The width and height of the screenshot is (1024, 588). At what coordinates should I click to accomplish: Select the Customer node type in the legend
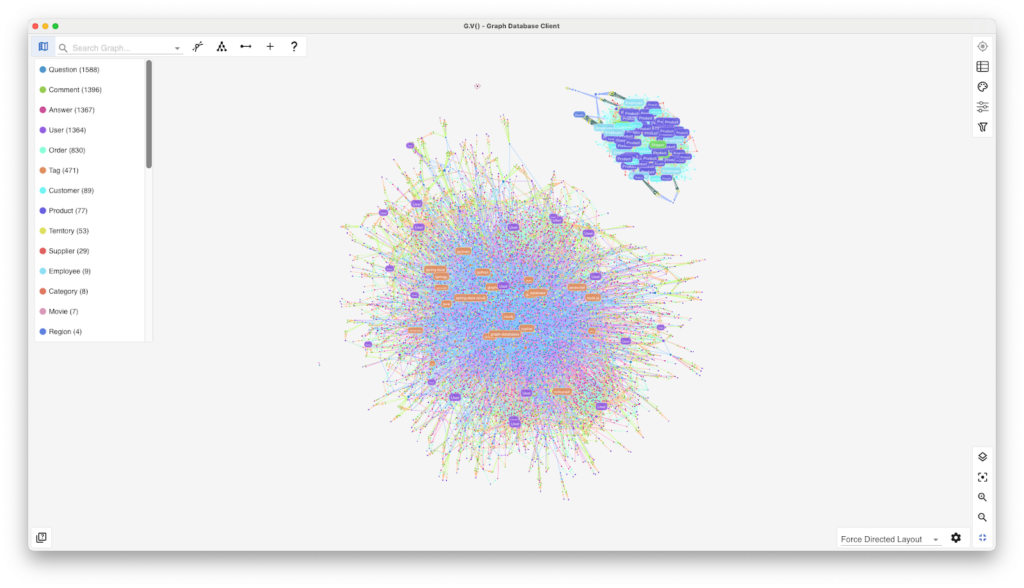coord(72,190)
